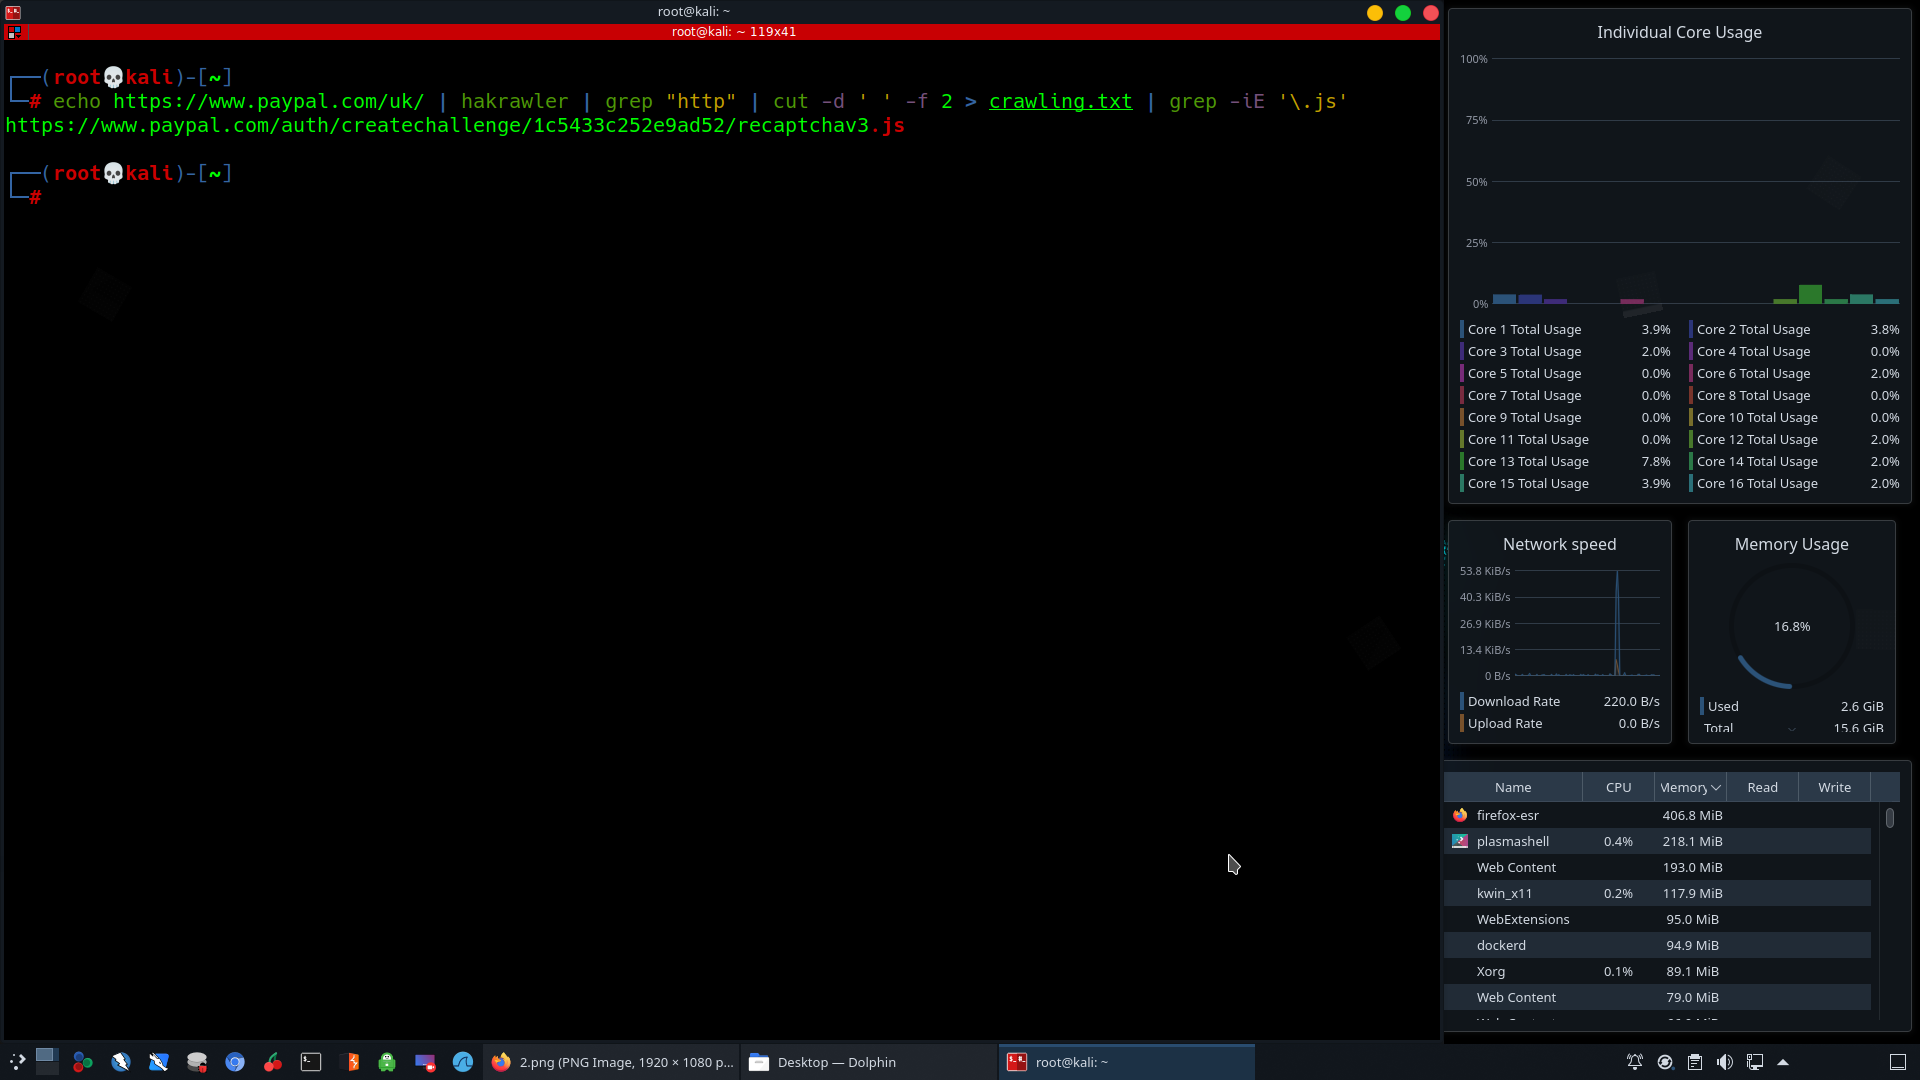The width and height of the screenshot is (1920, 1080).
Task: Switch to the Firefox 2.png window
Action: [x=612, y=1062]
